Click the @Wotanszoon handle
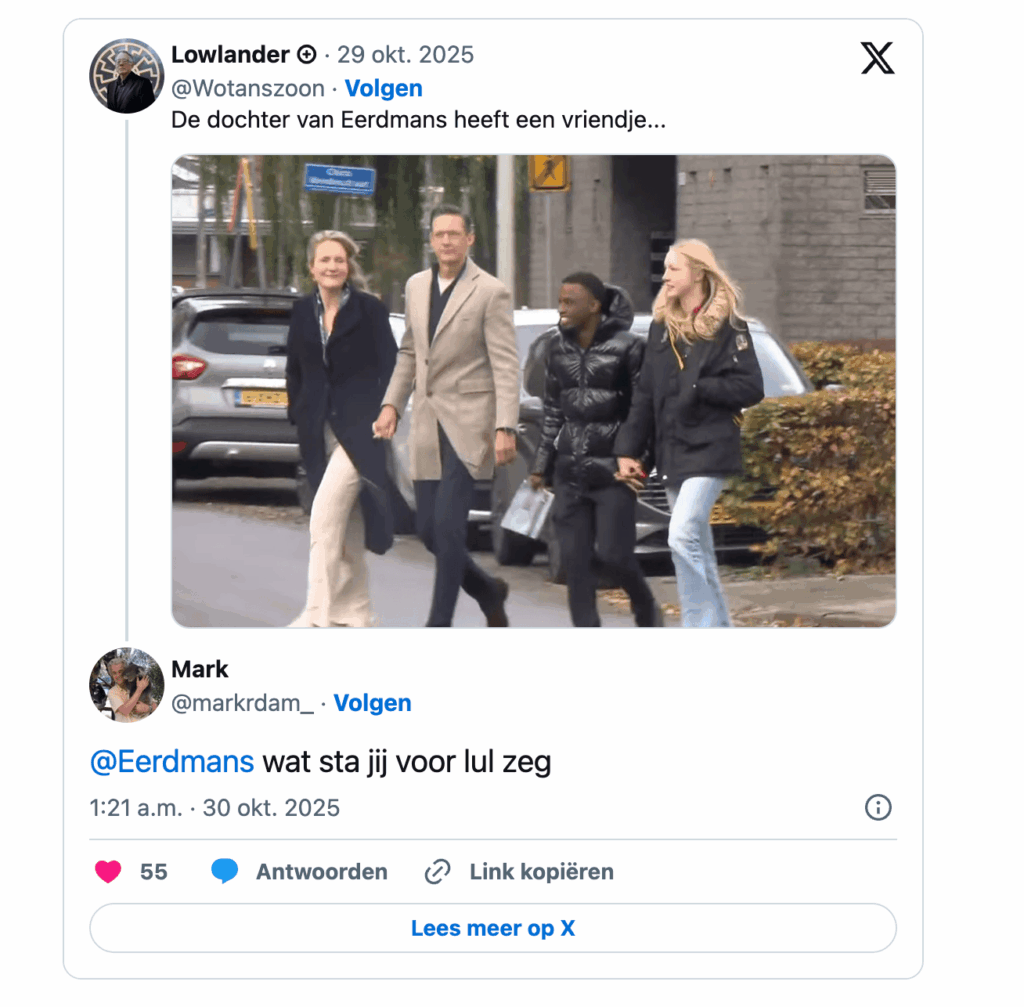Image resolution: width=1024 pixels, height=1007 pixels. 248,88
